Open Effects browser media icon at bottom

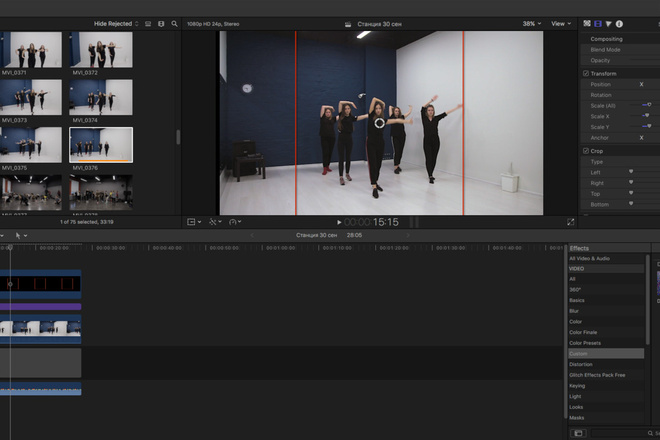(578, 433)
